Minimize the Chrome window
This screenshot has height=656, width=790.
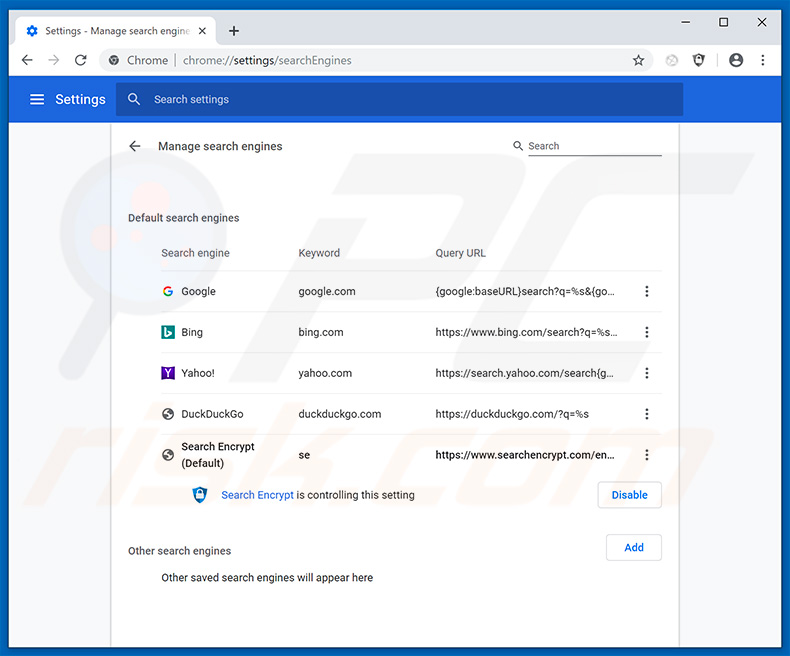pyautogui.click(x=685, y=22)
